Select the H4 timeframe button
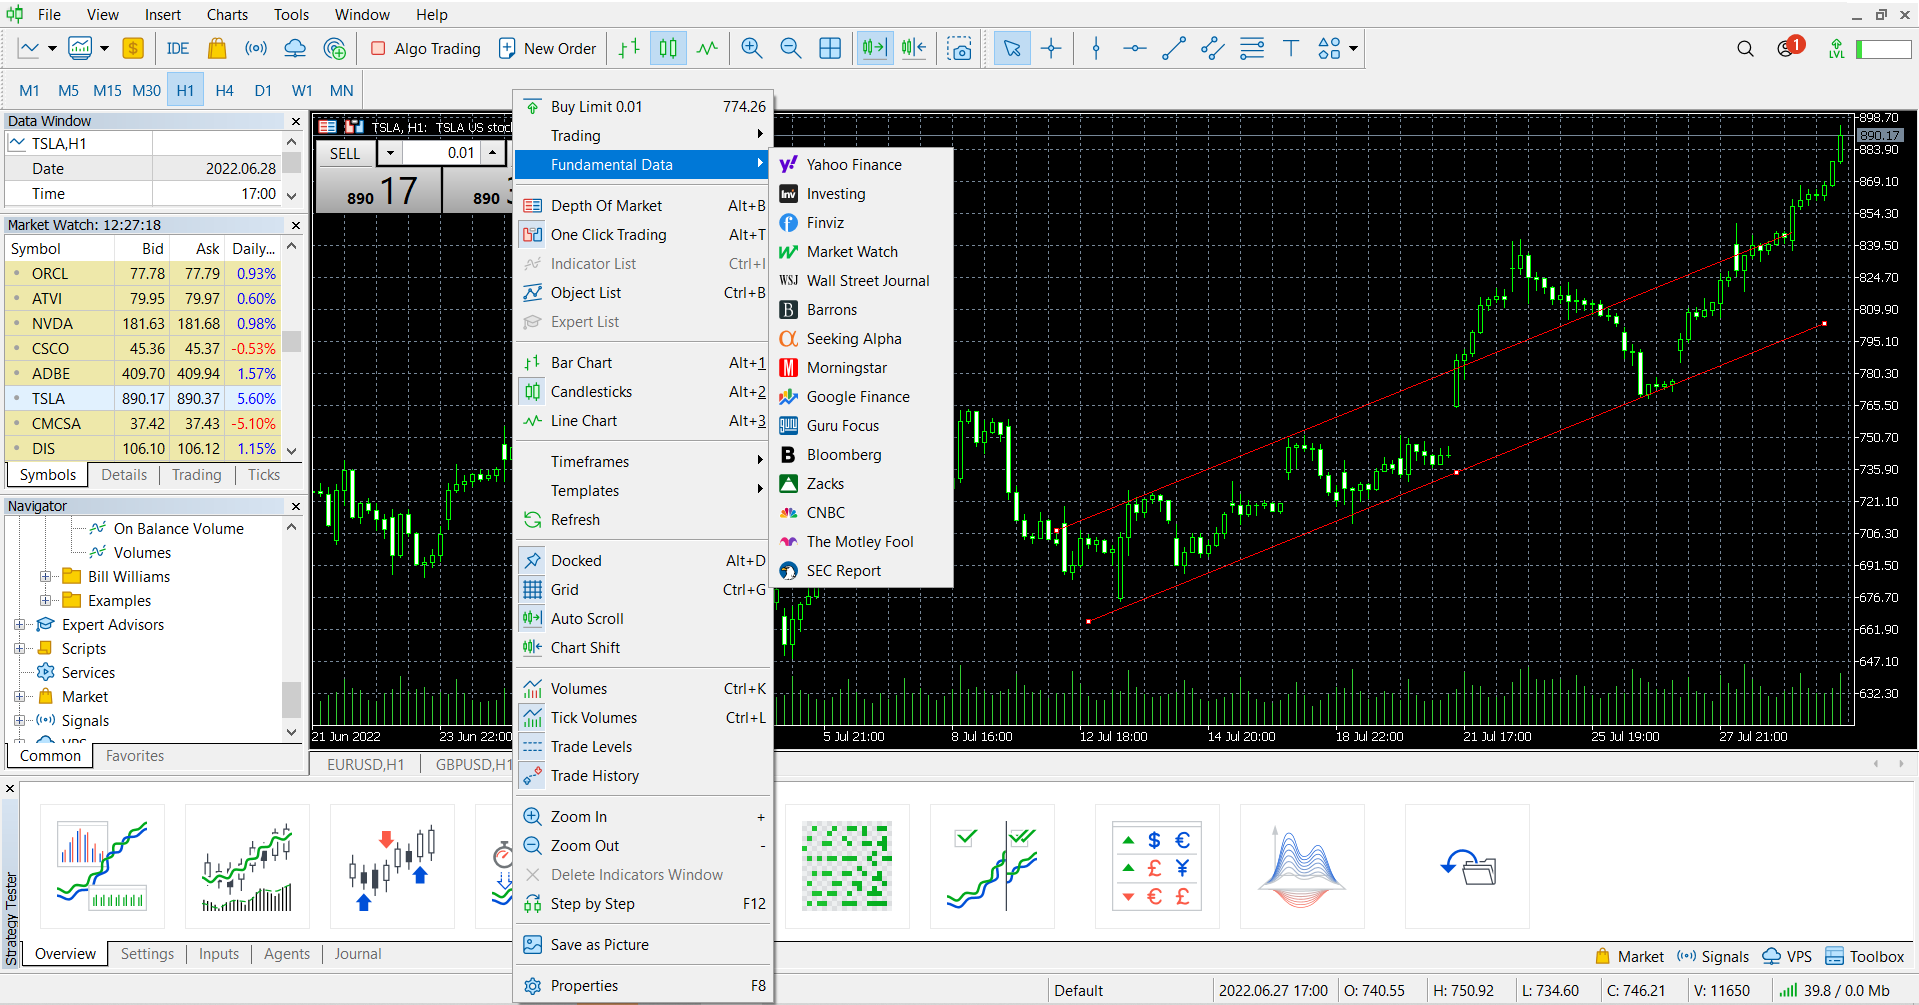Screen dimensions: 1919x1005 click(224, 90)
